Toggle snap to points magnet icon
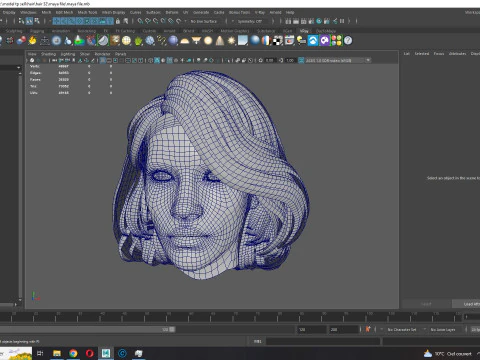The width and height of the screenshot is (480, 360). (x=155, y=21)
